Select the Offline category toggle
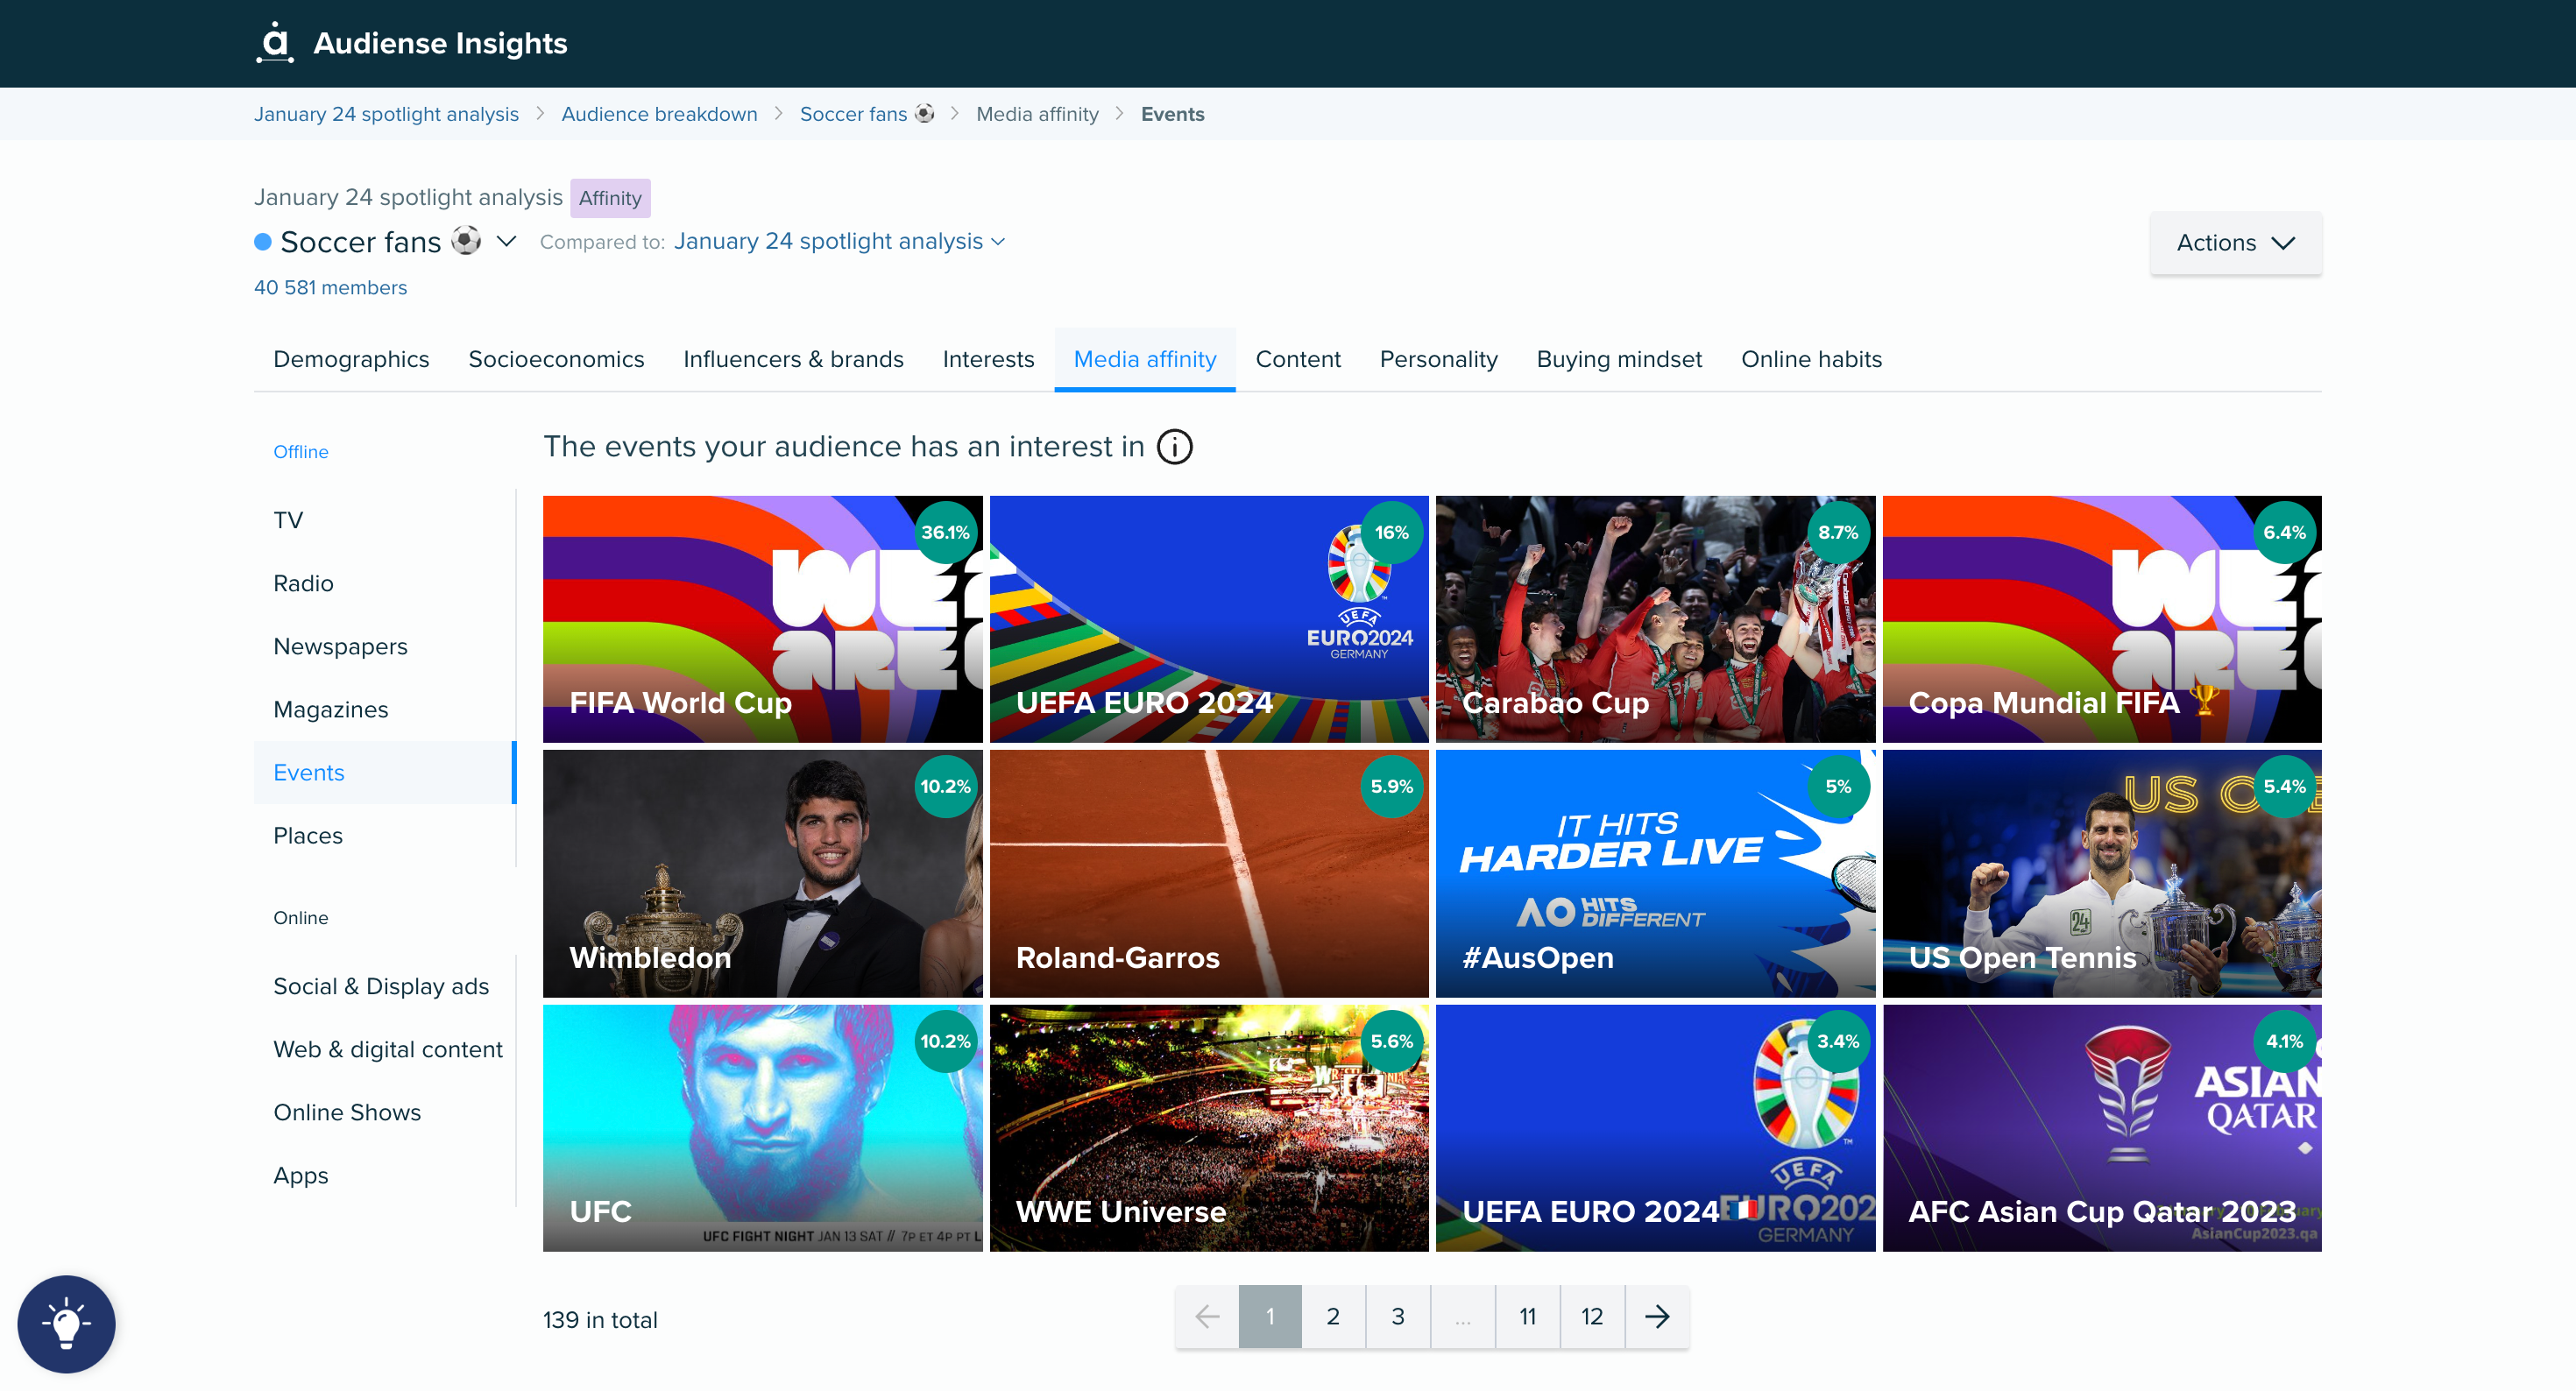 click(301, 450)
